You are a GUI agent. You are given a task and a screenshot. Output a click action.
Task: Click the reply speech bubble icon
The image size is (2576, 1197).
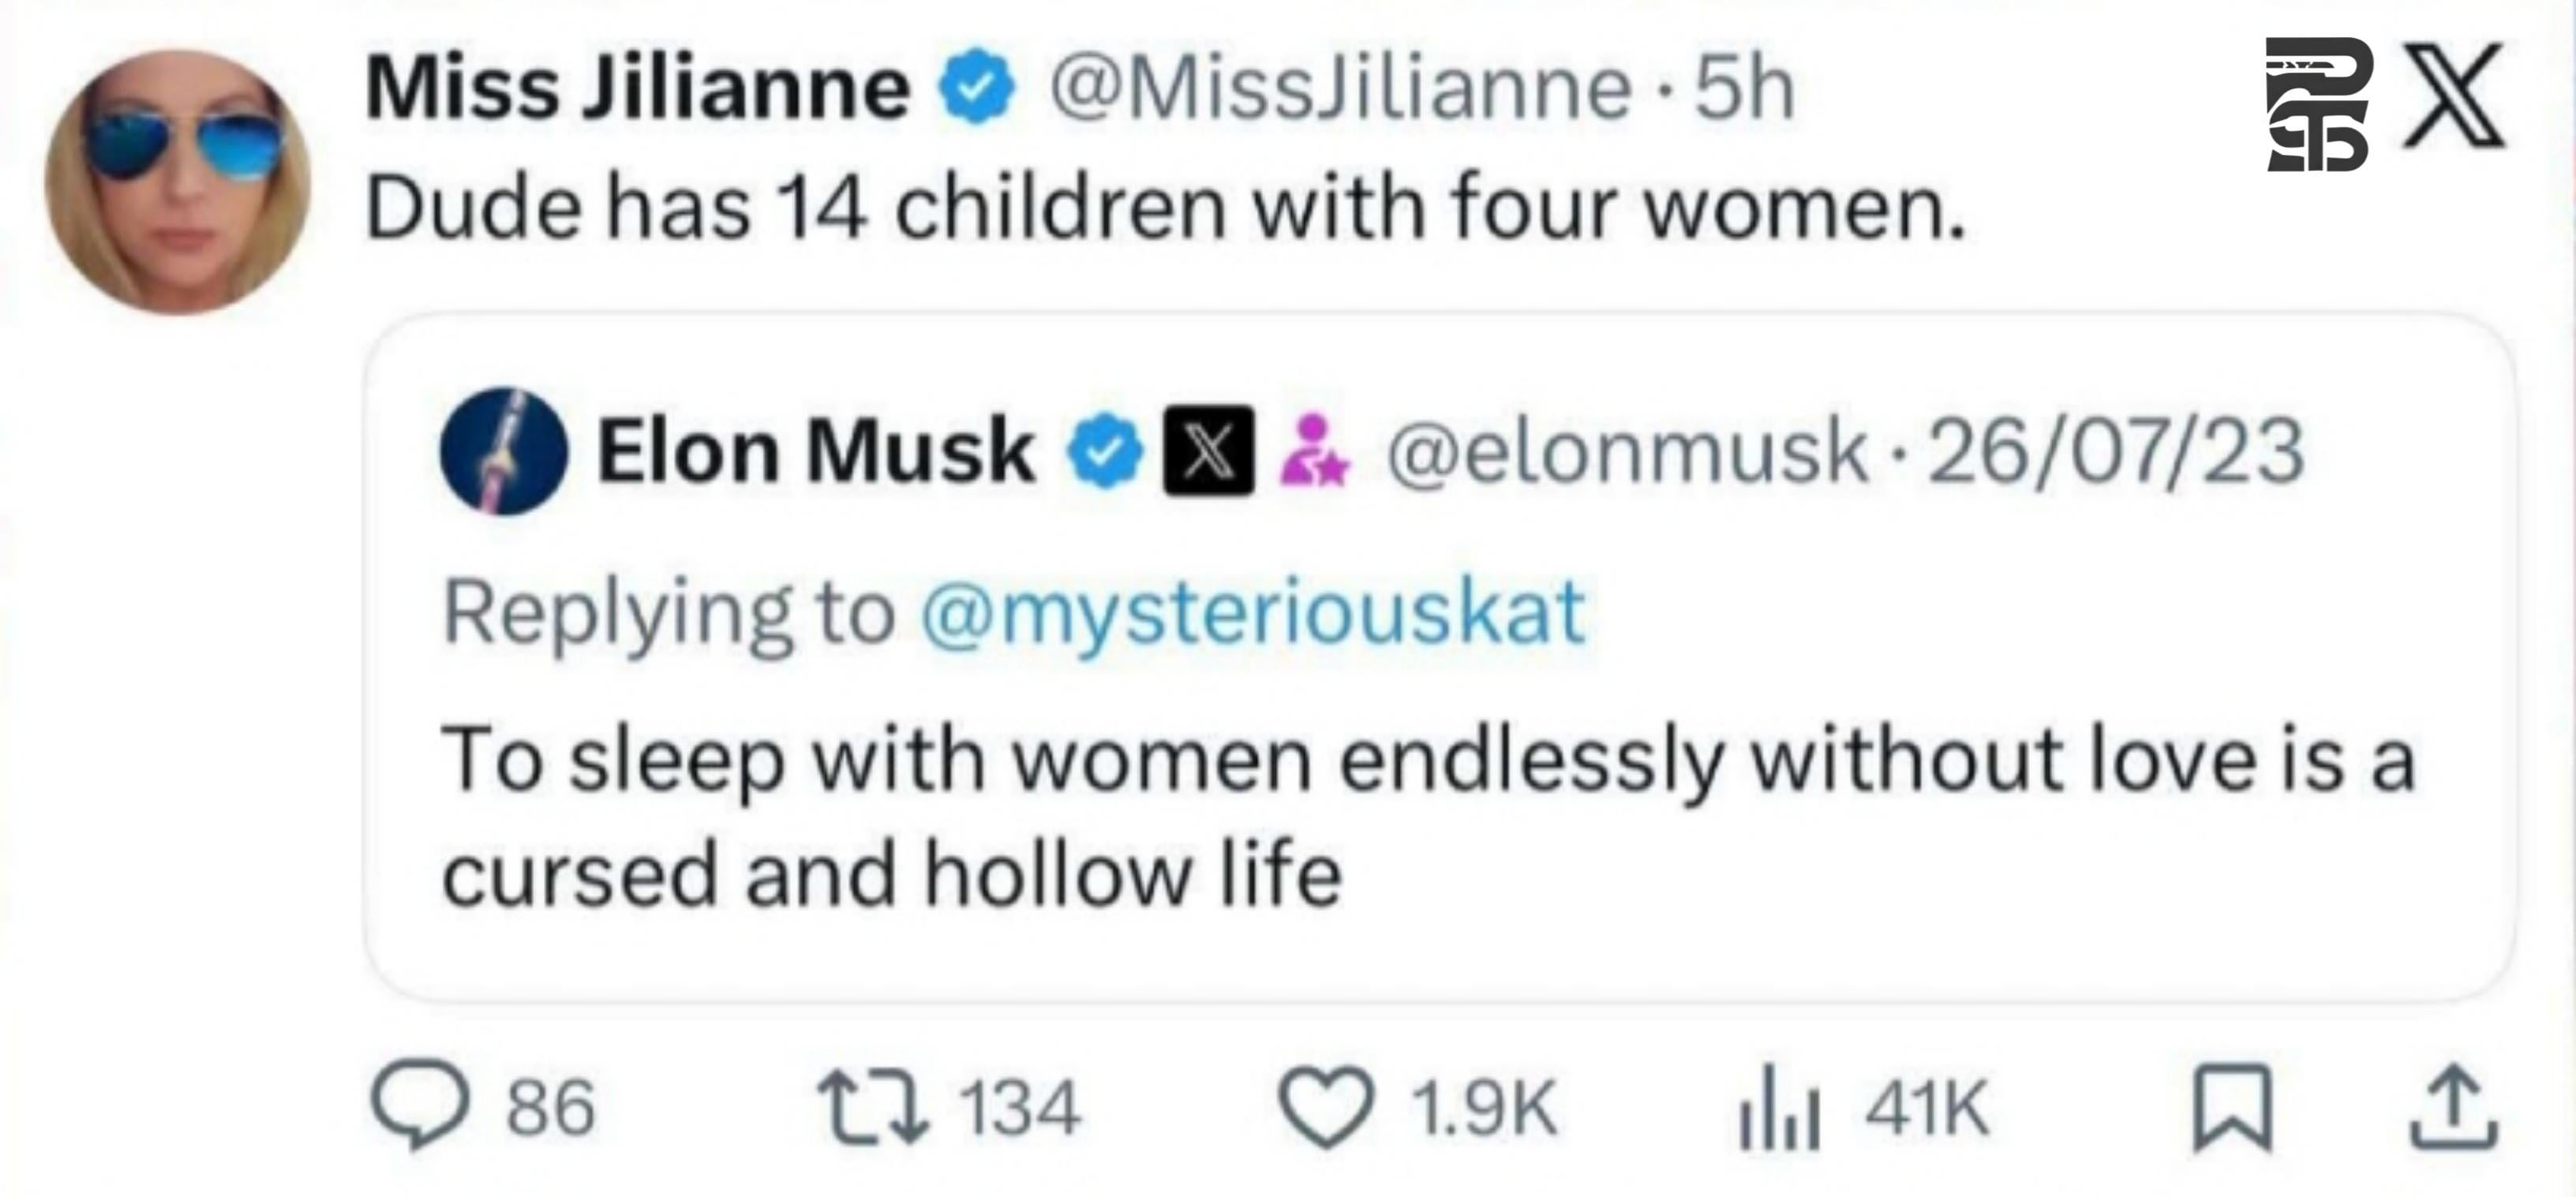[x=419, y=1106]
